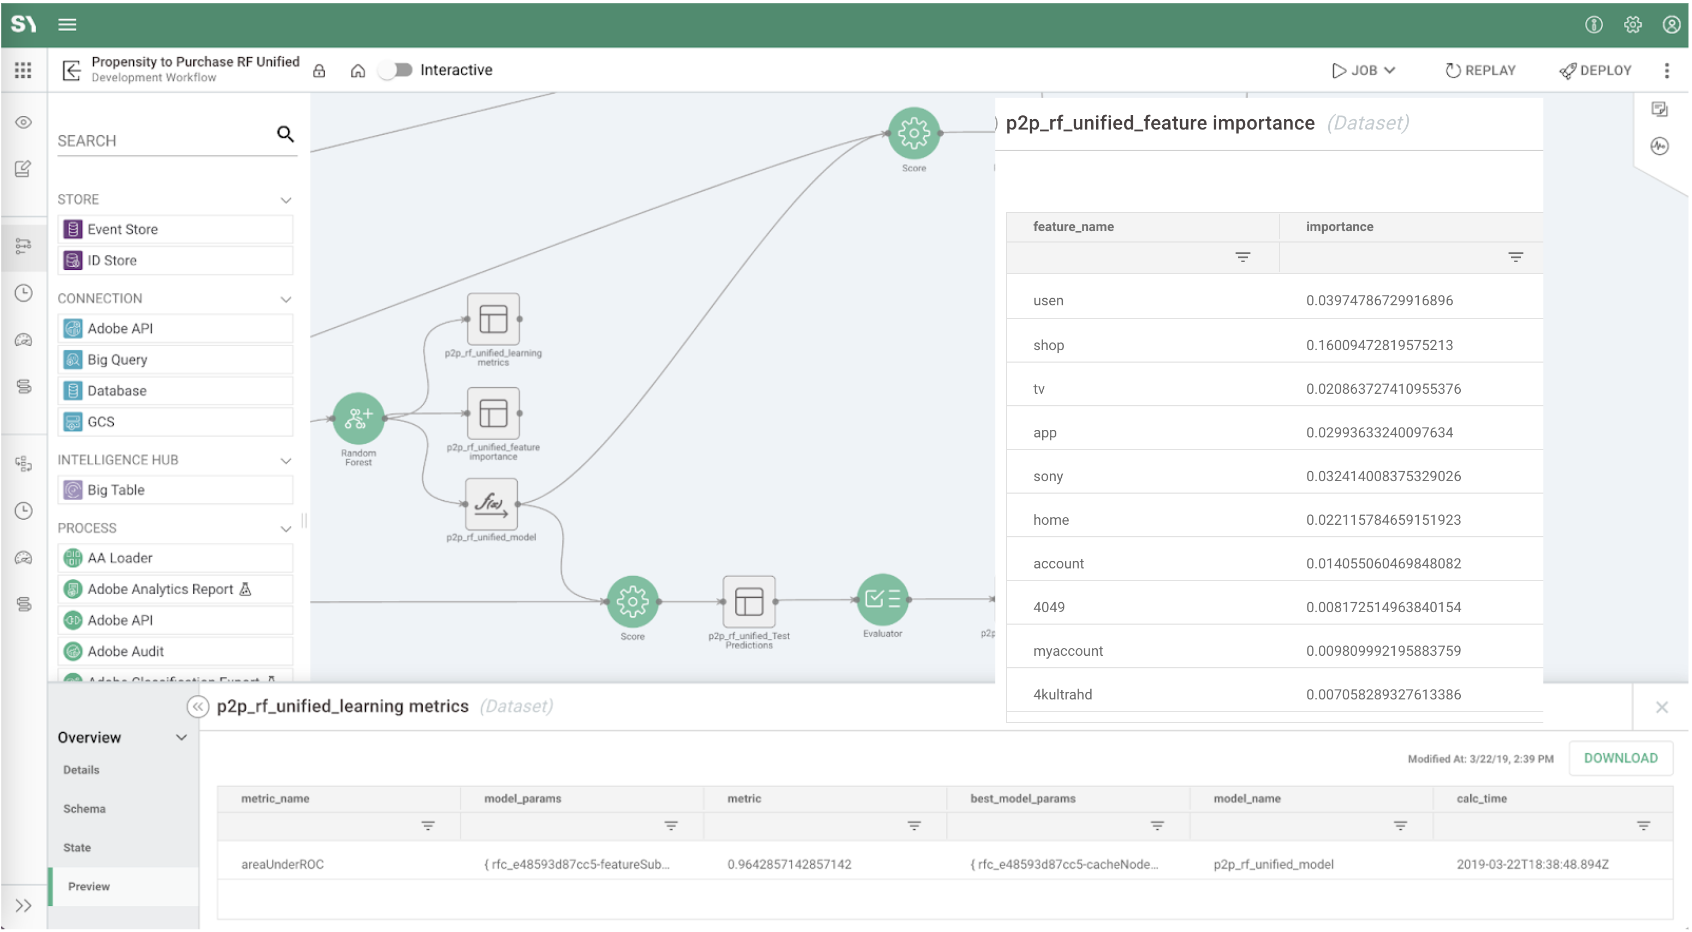Click the search magnifier icon
The image size is (1692, 932).
(285, 134)
